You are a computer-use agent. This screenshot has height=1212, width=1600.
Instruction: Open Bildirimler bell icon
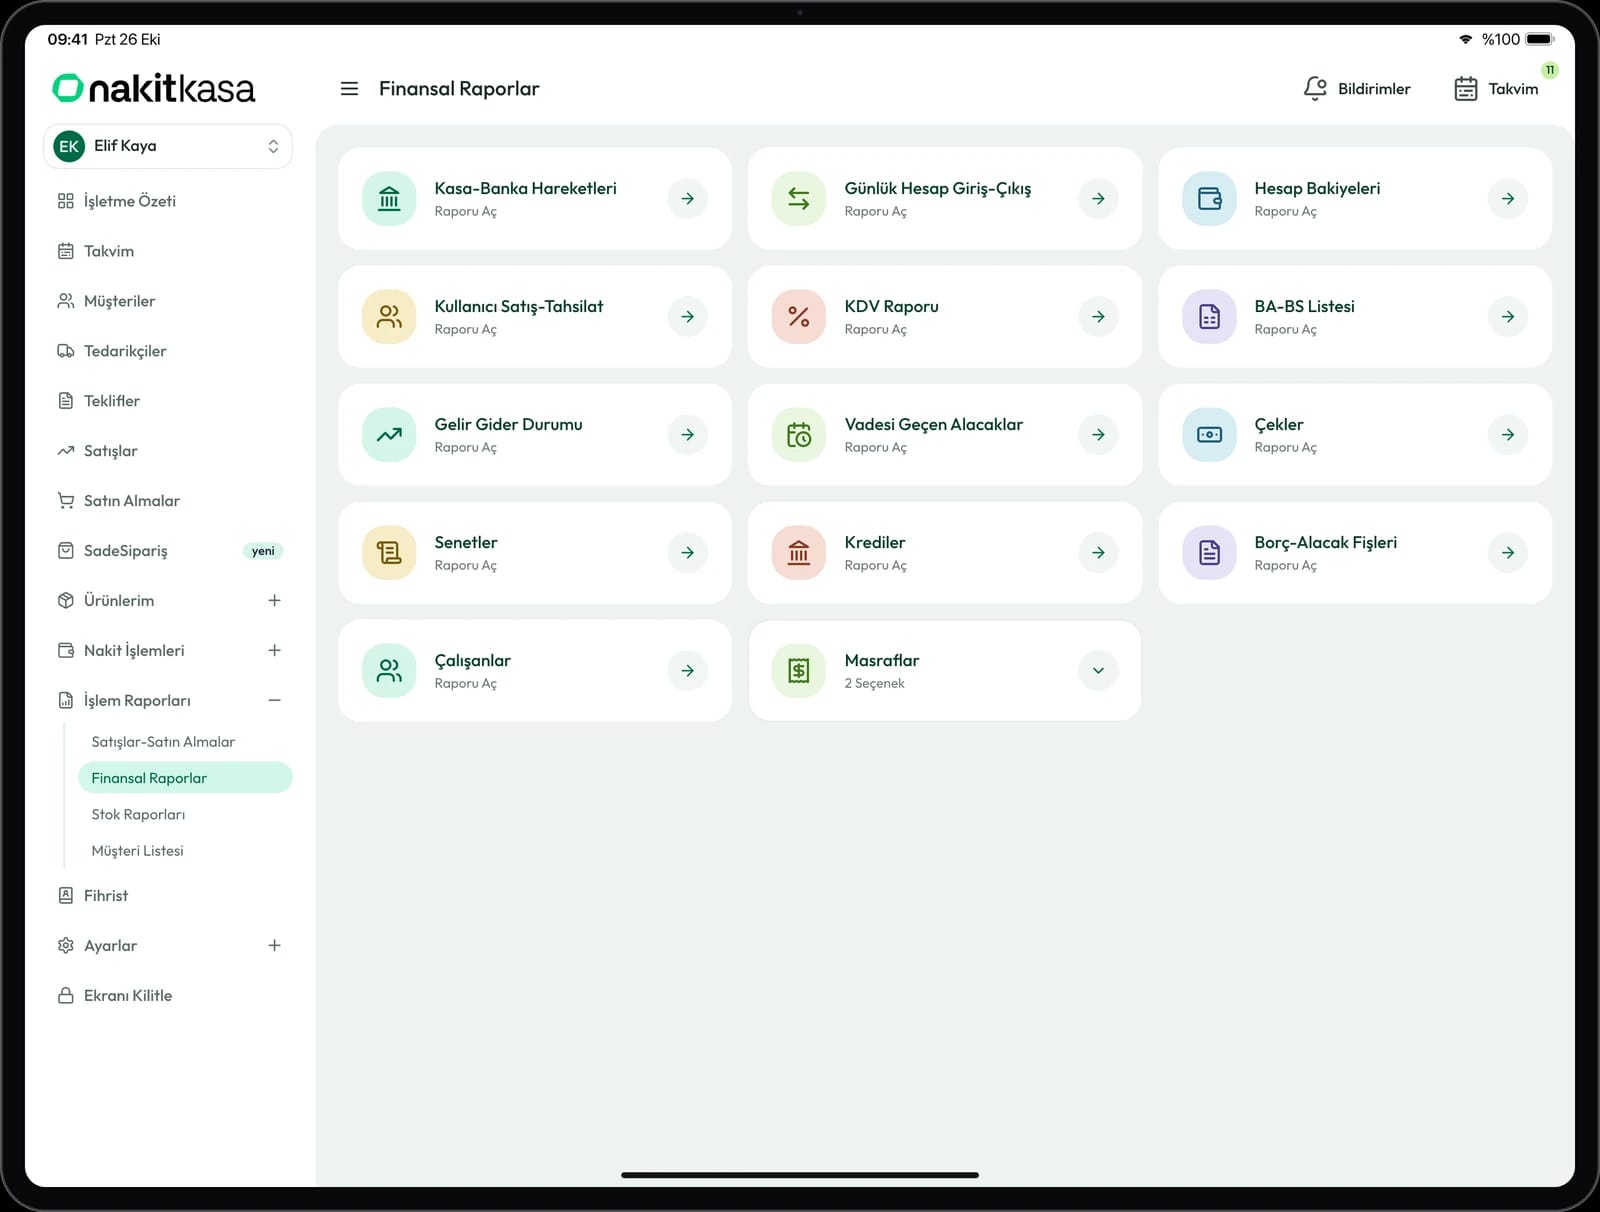[x=1315, y=89]
